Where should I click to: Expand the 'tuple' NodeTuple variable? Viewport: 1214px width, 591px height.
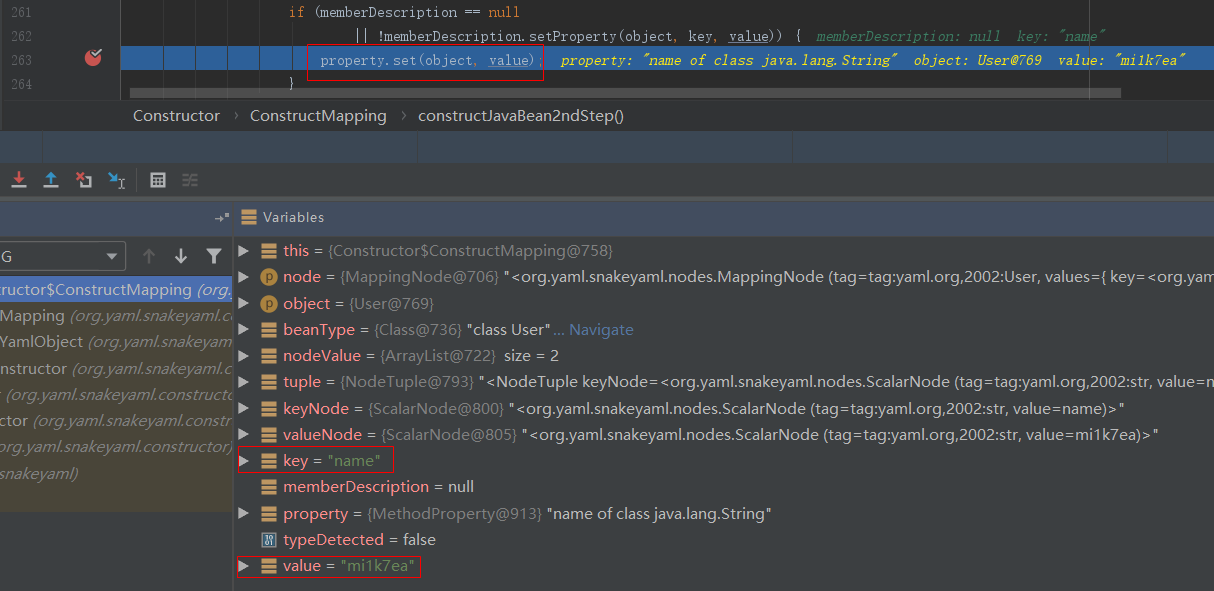coord(244,382)
